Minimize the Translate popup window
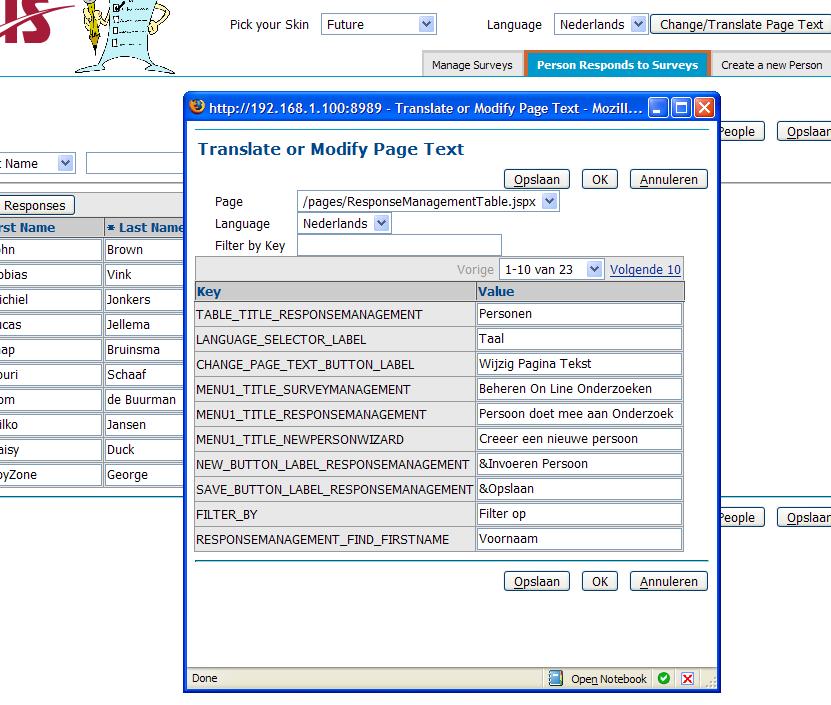The width and height of the screenshot is (831, 705). pos(659,108)
